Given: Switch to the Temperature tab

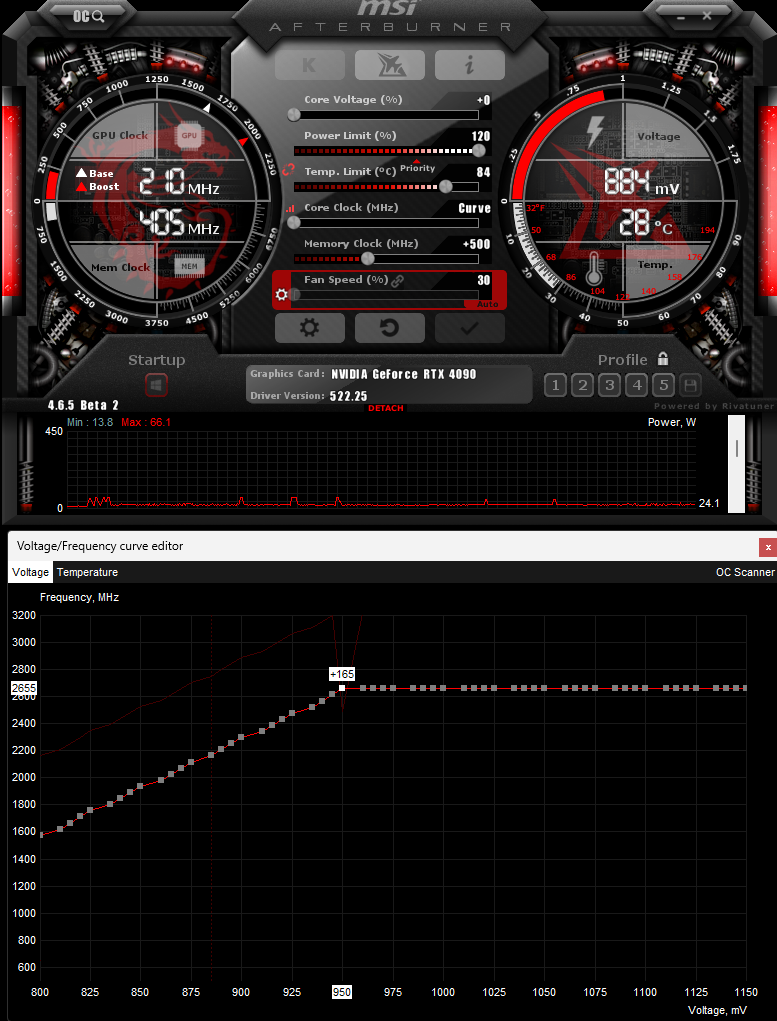Looking at the screenshot, I should [87, 572].
